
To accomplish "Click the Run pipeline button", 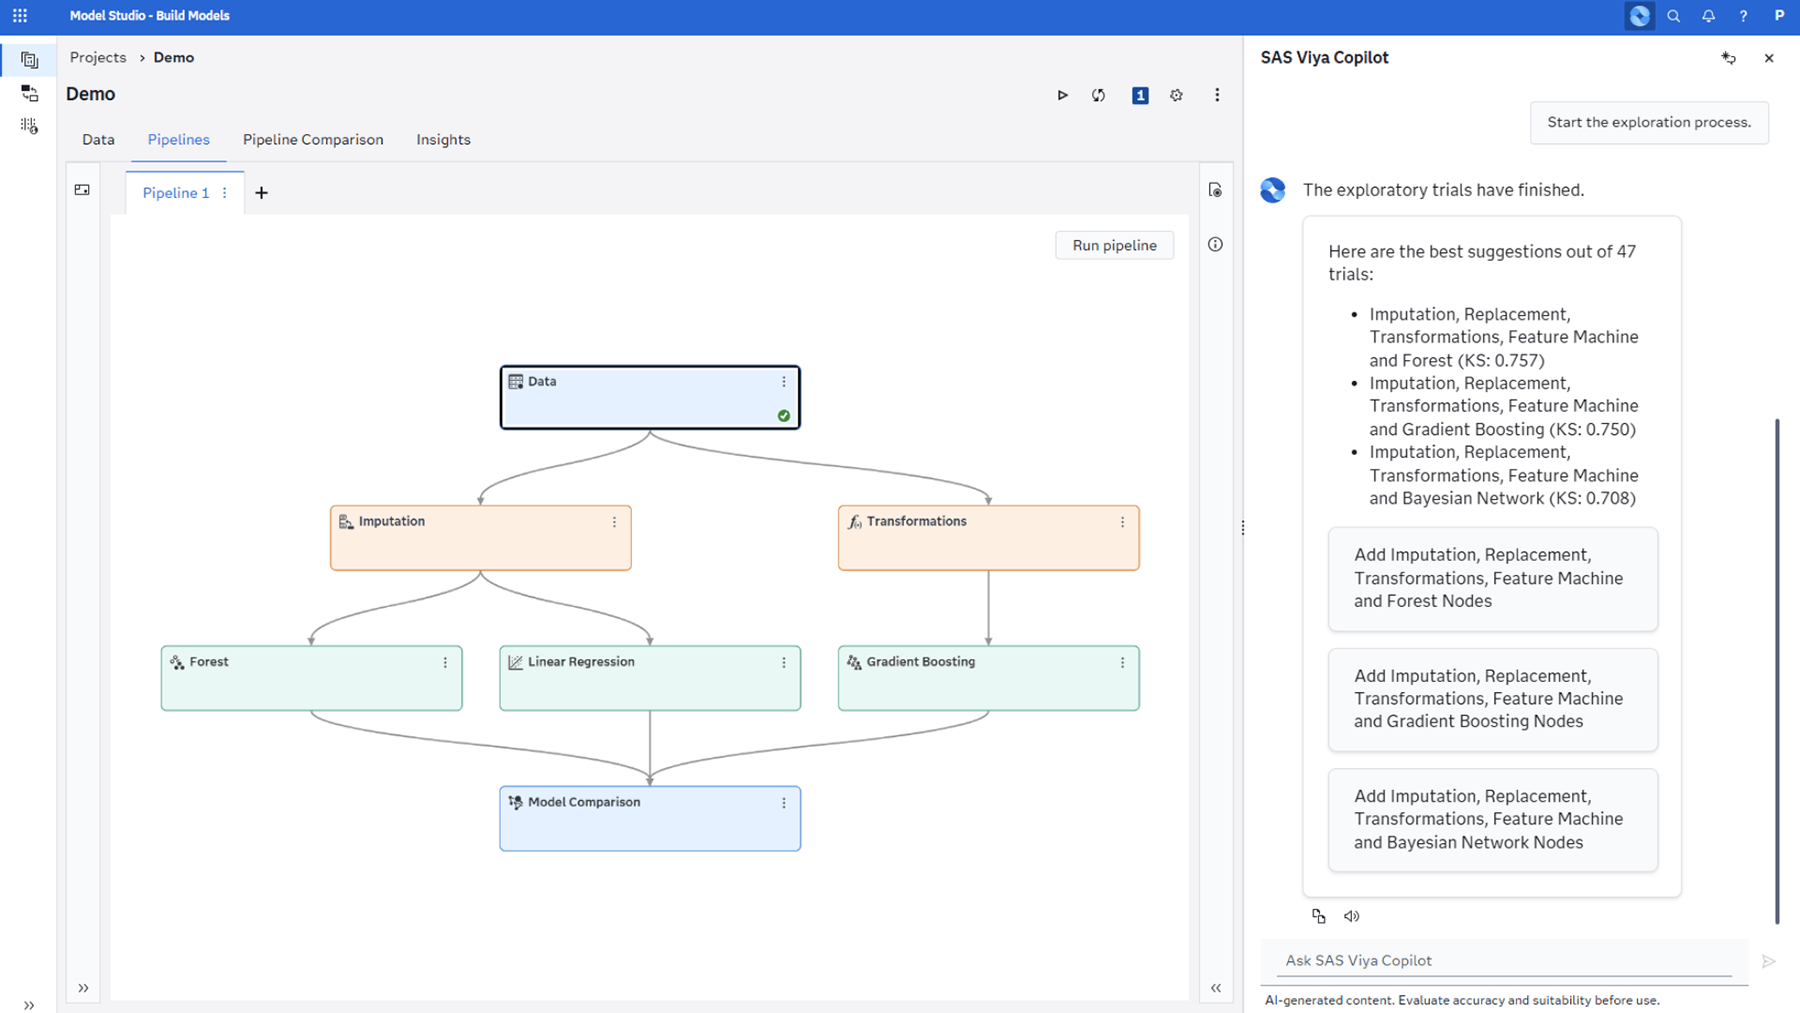I will tap(1113, 245).
